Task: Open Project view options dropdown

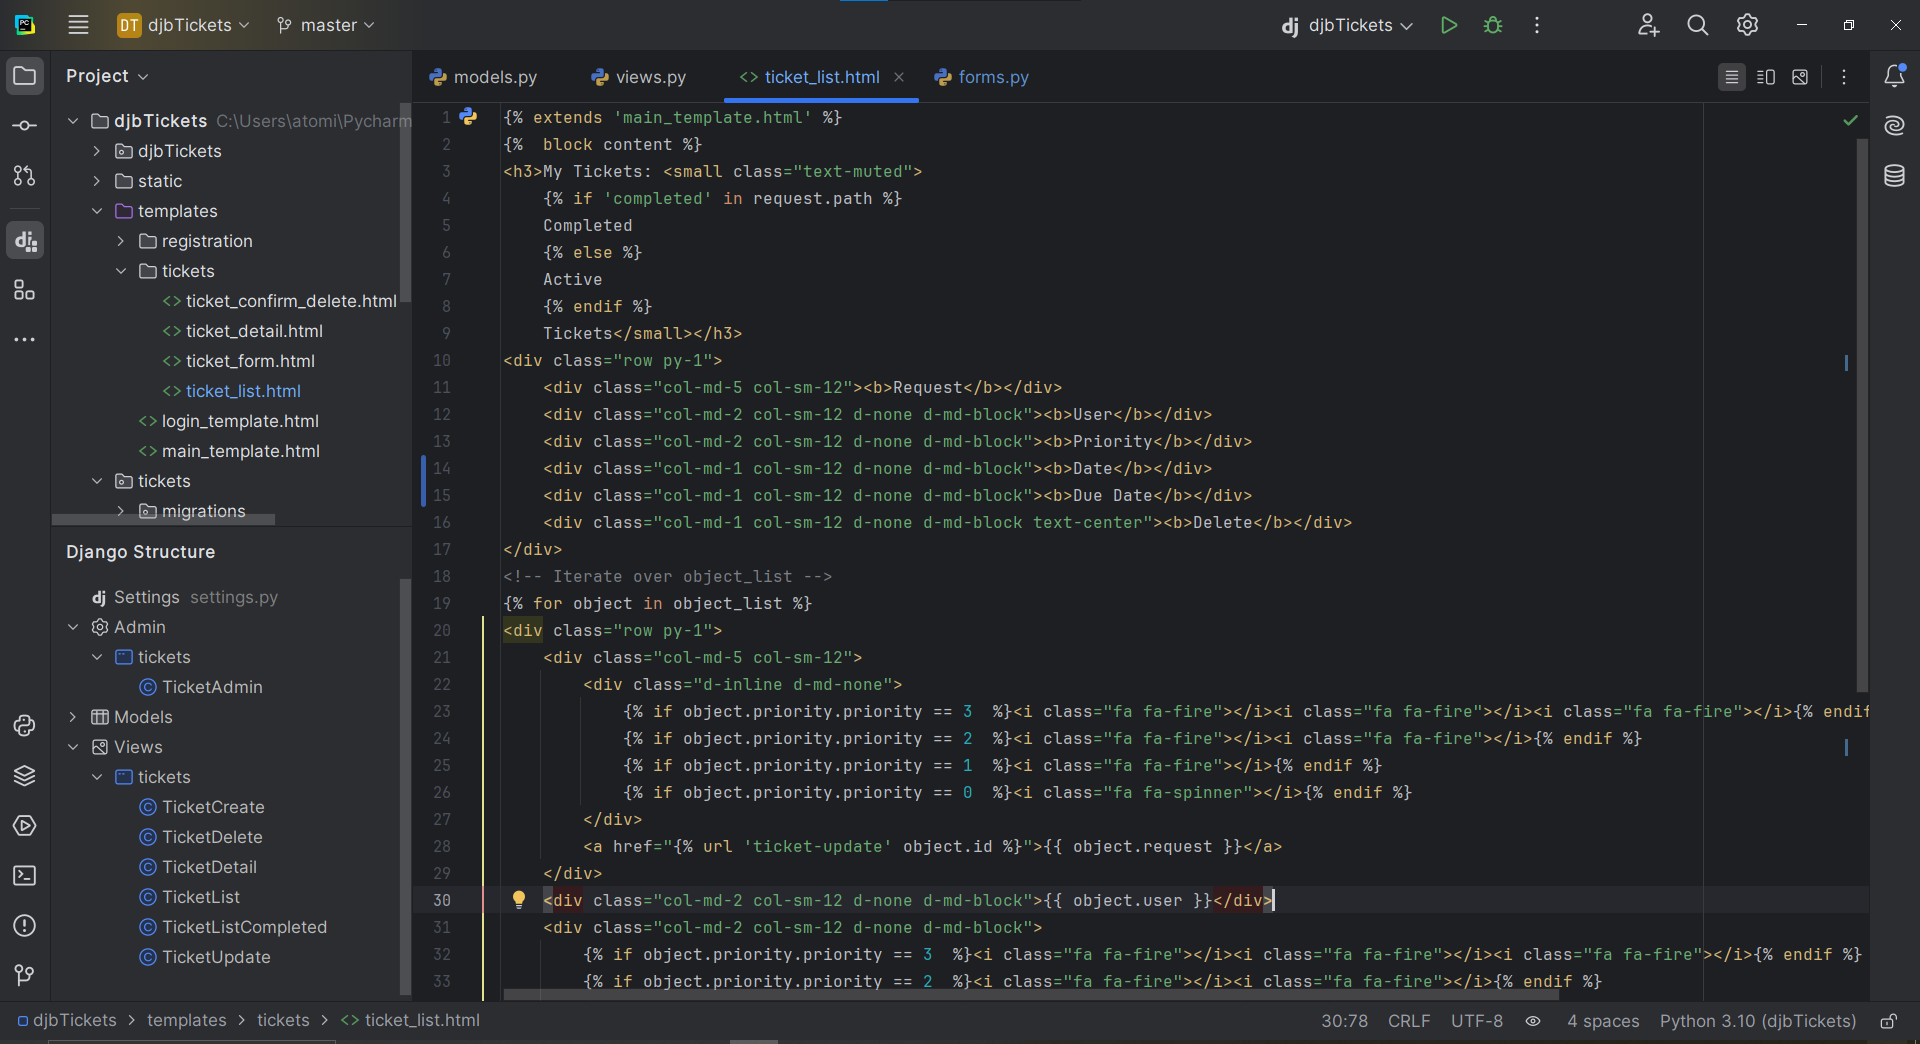Action: [107, 76]
